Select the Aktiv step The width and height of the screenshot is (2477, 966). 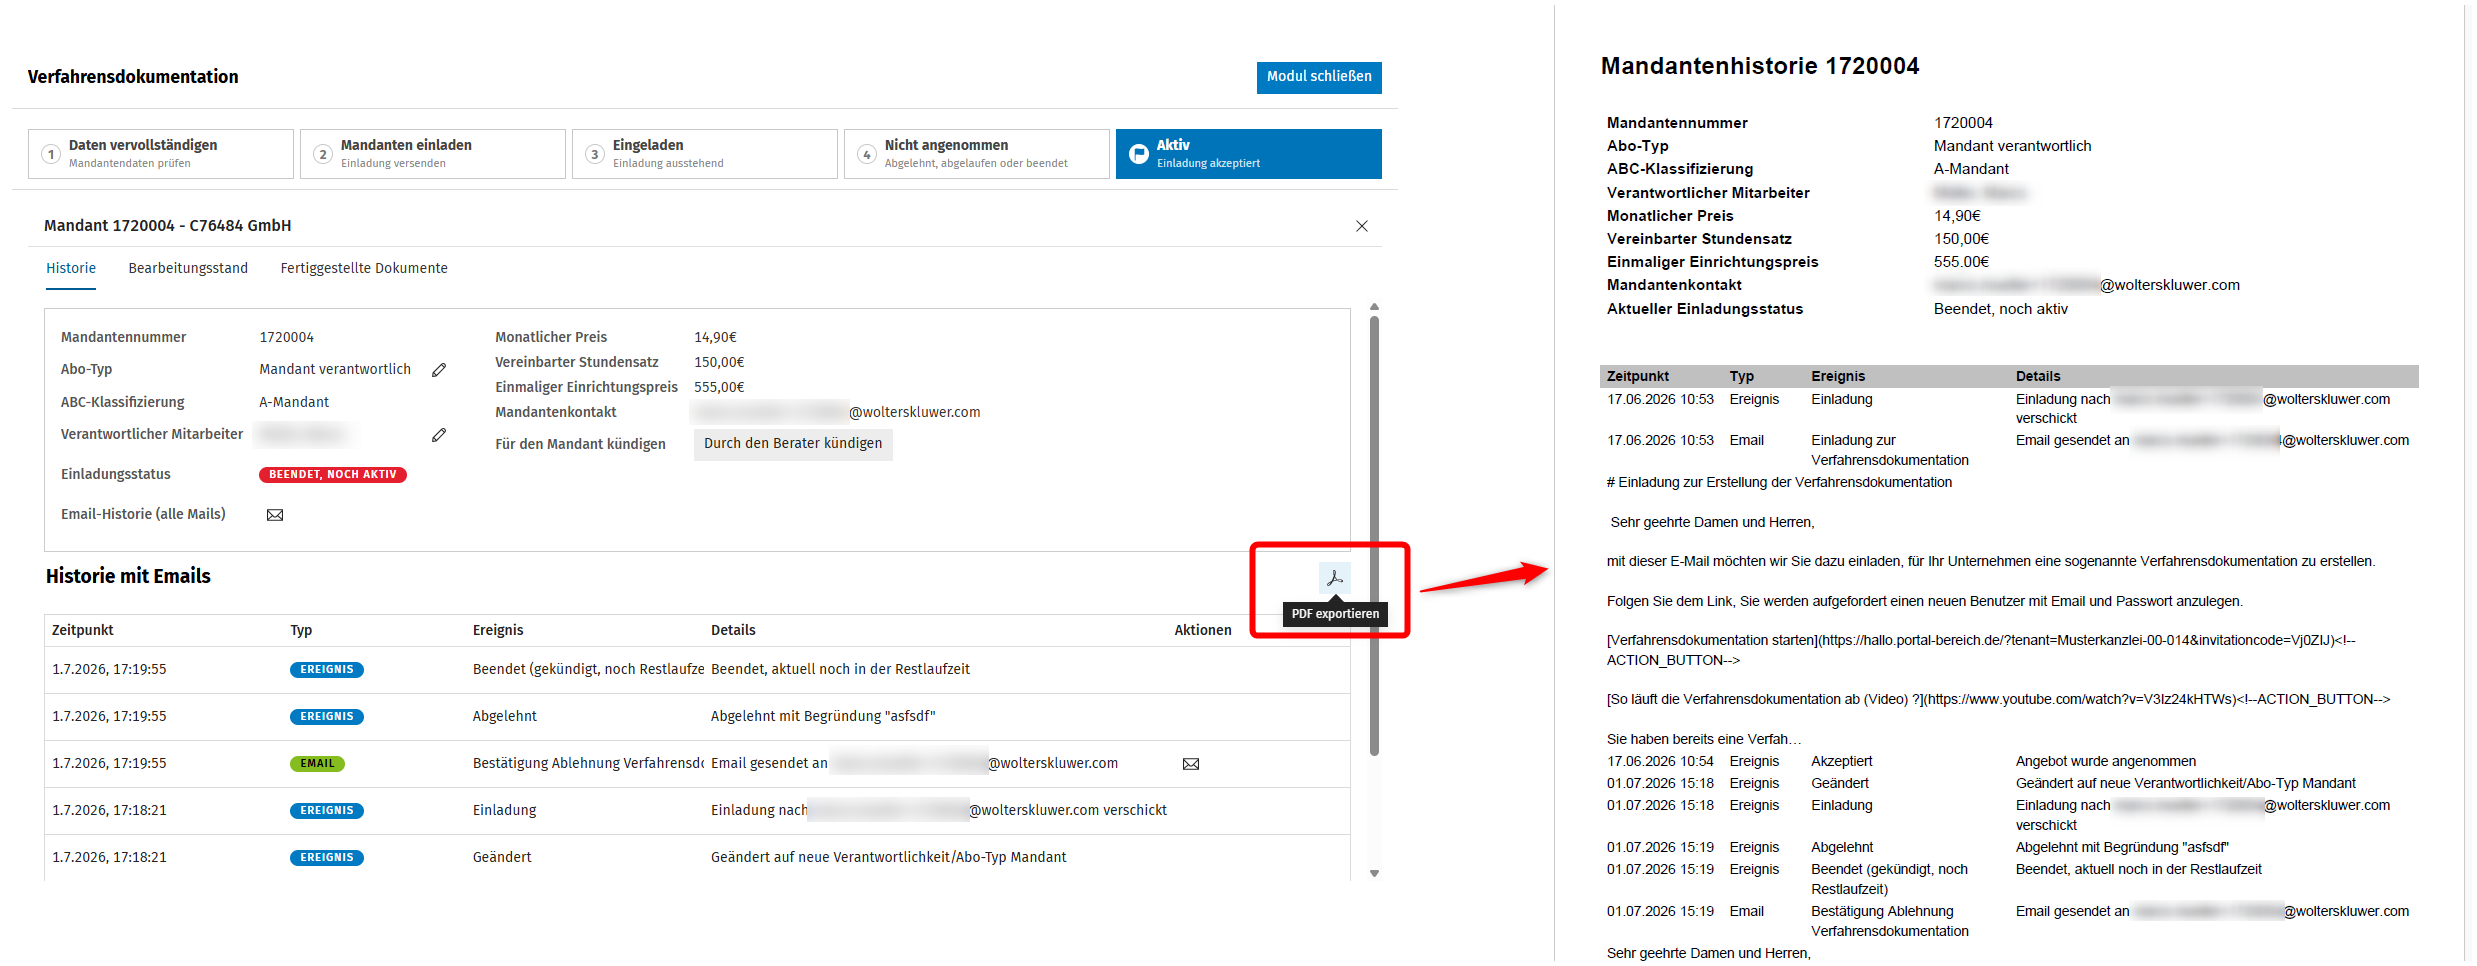tap(1249, 154)
